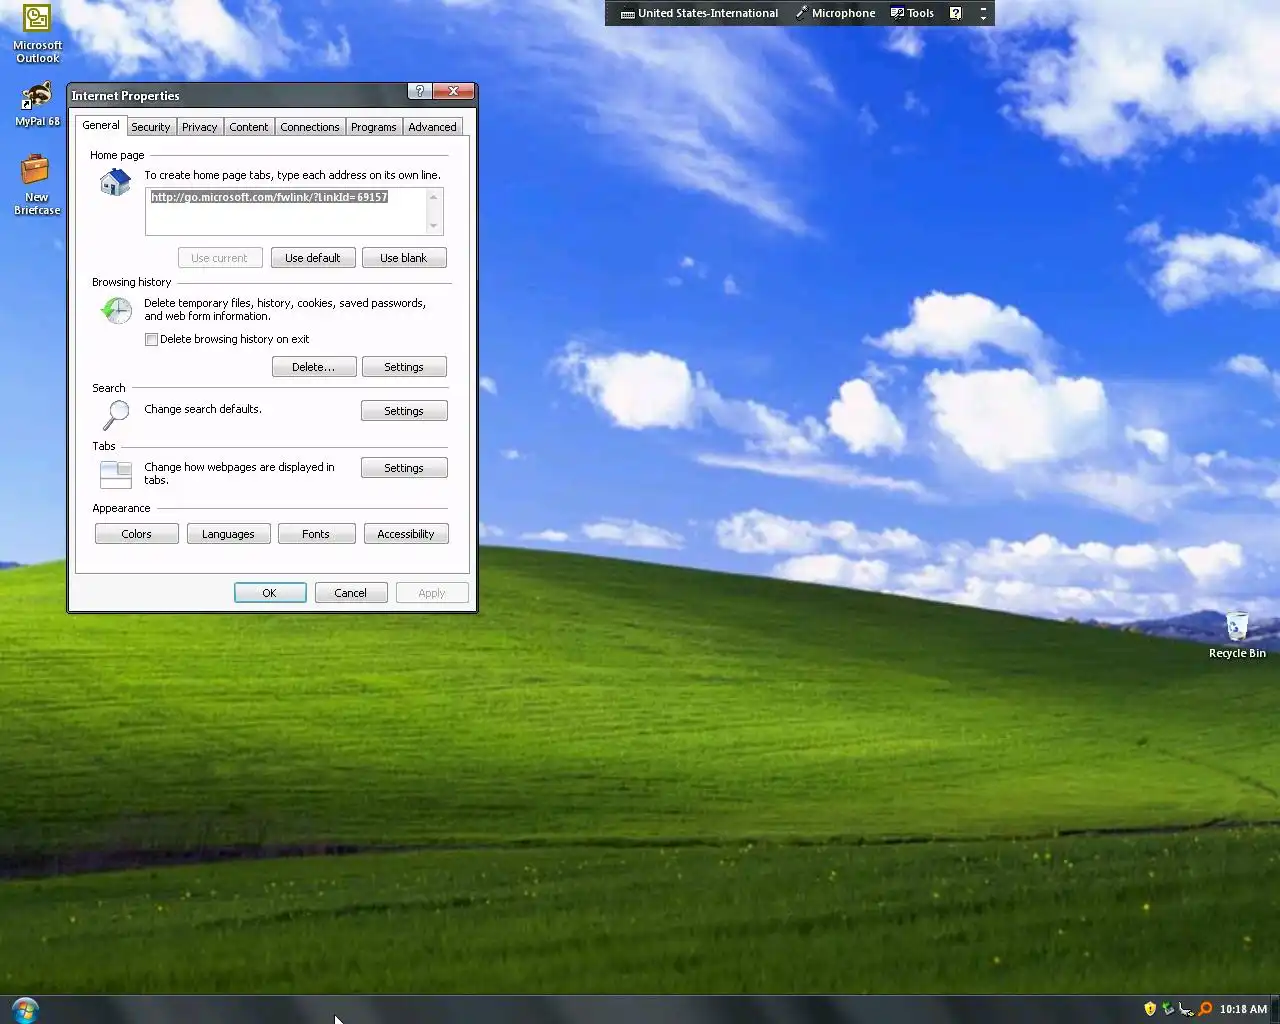
Task: Click the Cancel button
Action: 351,593
